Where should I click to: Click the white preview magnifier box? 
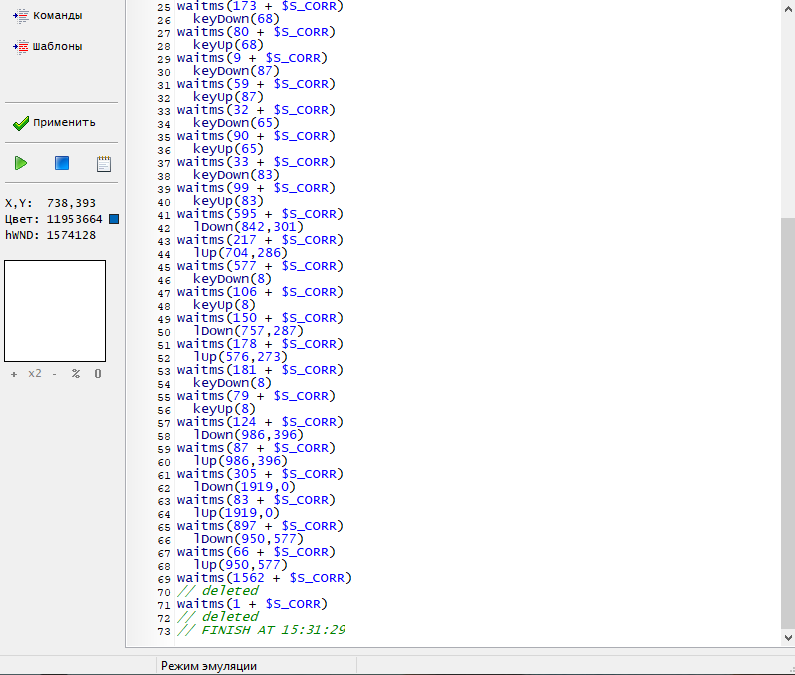(55, 311)
